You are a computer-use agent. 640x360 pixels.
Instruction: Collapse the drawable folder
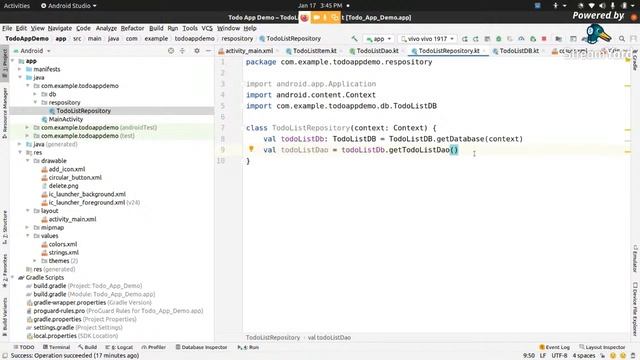tap(27, 161)
